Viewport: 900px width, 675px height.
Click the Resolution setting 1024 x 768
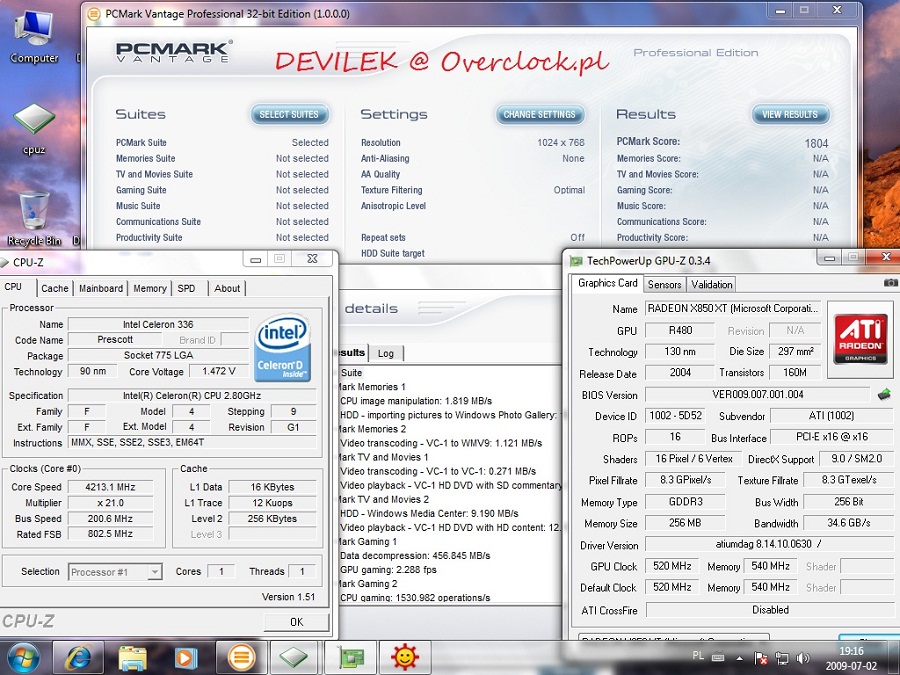pyautogui.click(x=561, y=143)
